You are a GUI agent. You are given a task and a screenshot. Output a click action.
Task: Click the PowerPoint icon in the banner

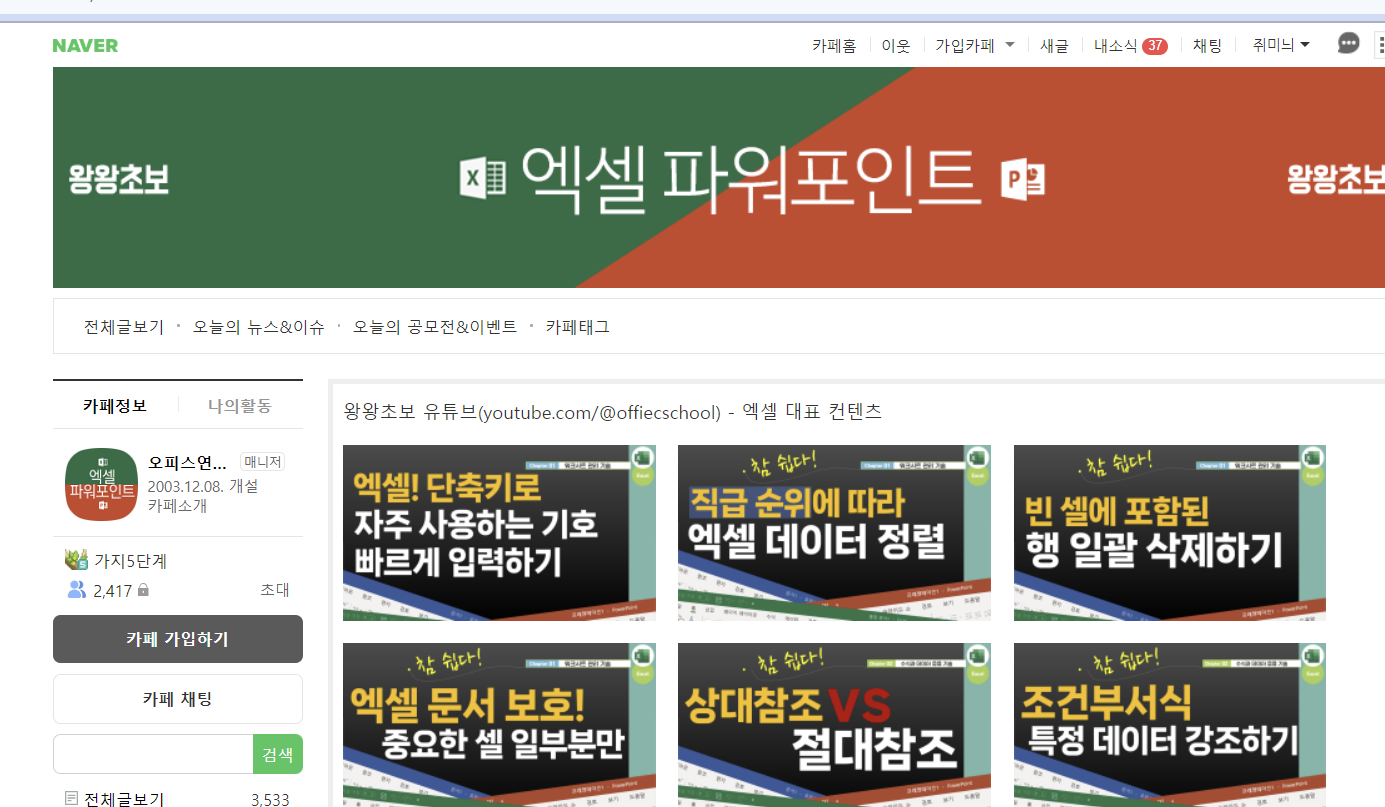1023,180
